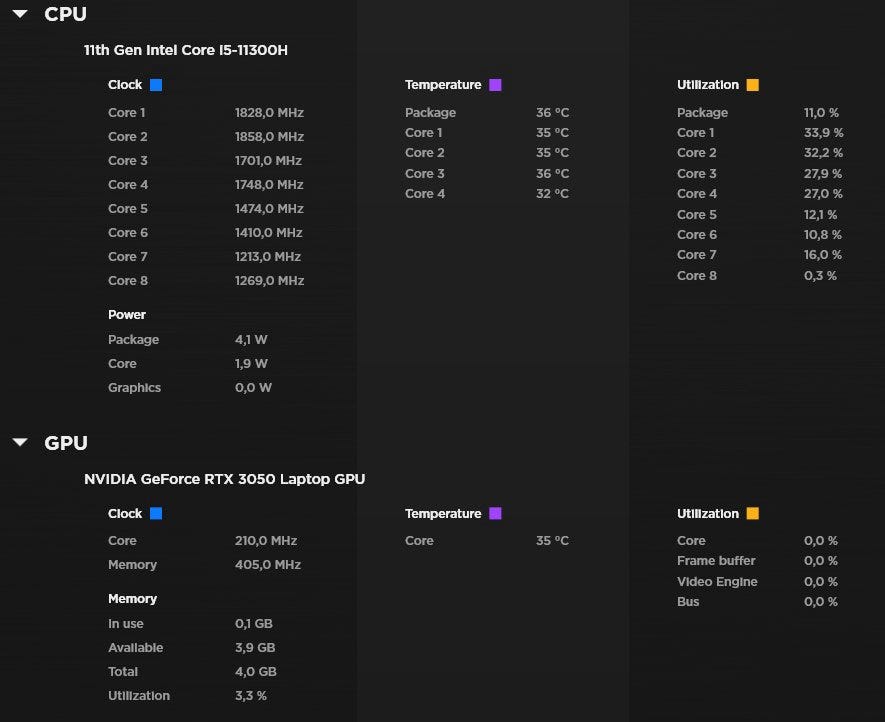Select GPU memory Available value 3,9 GB

click(x=255, y=647)
